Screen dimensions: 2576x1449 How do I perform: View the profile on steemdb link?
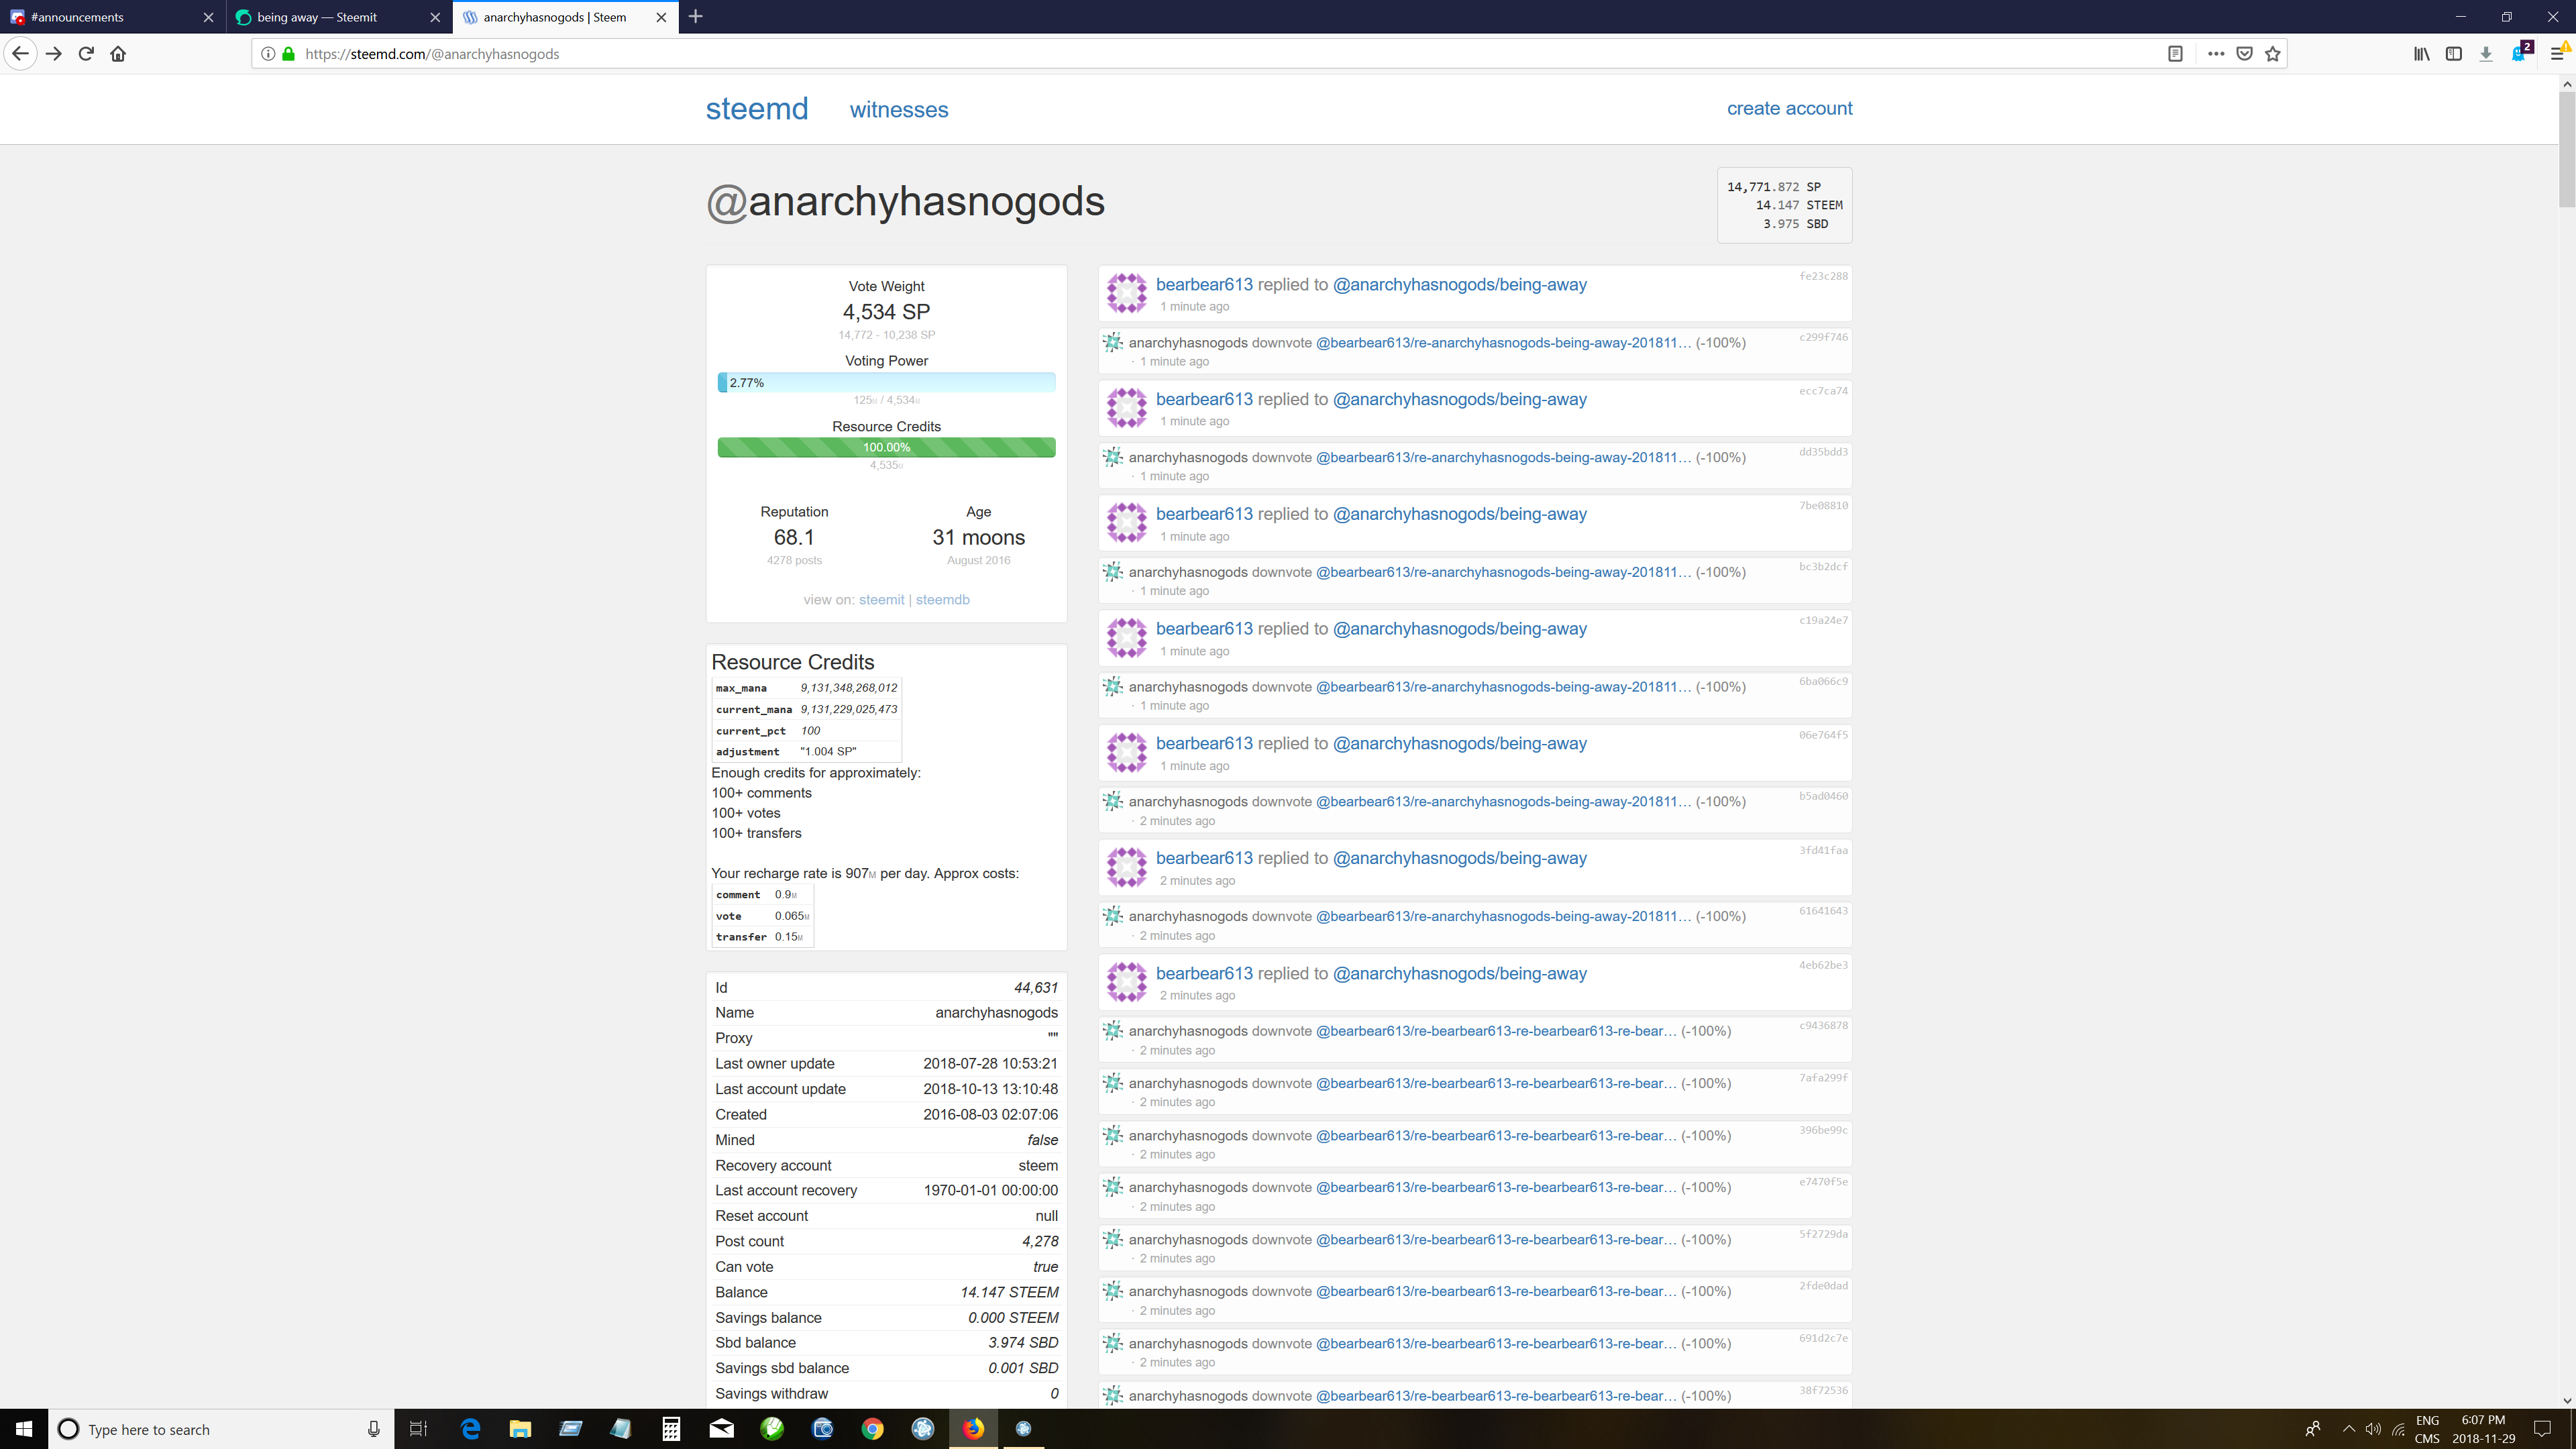pyautogui.click(x=942, y=600)
